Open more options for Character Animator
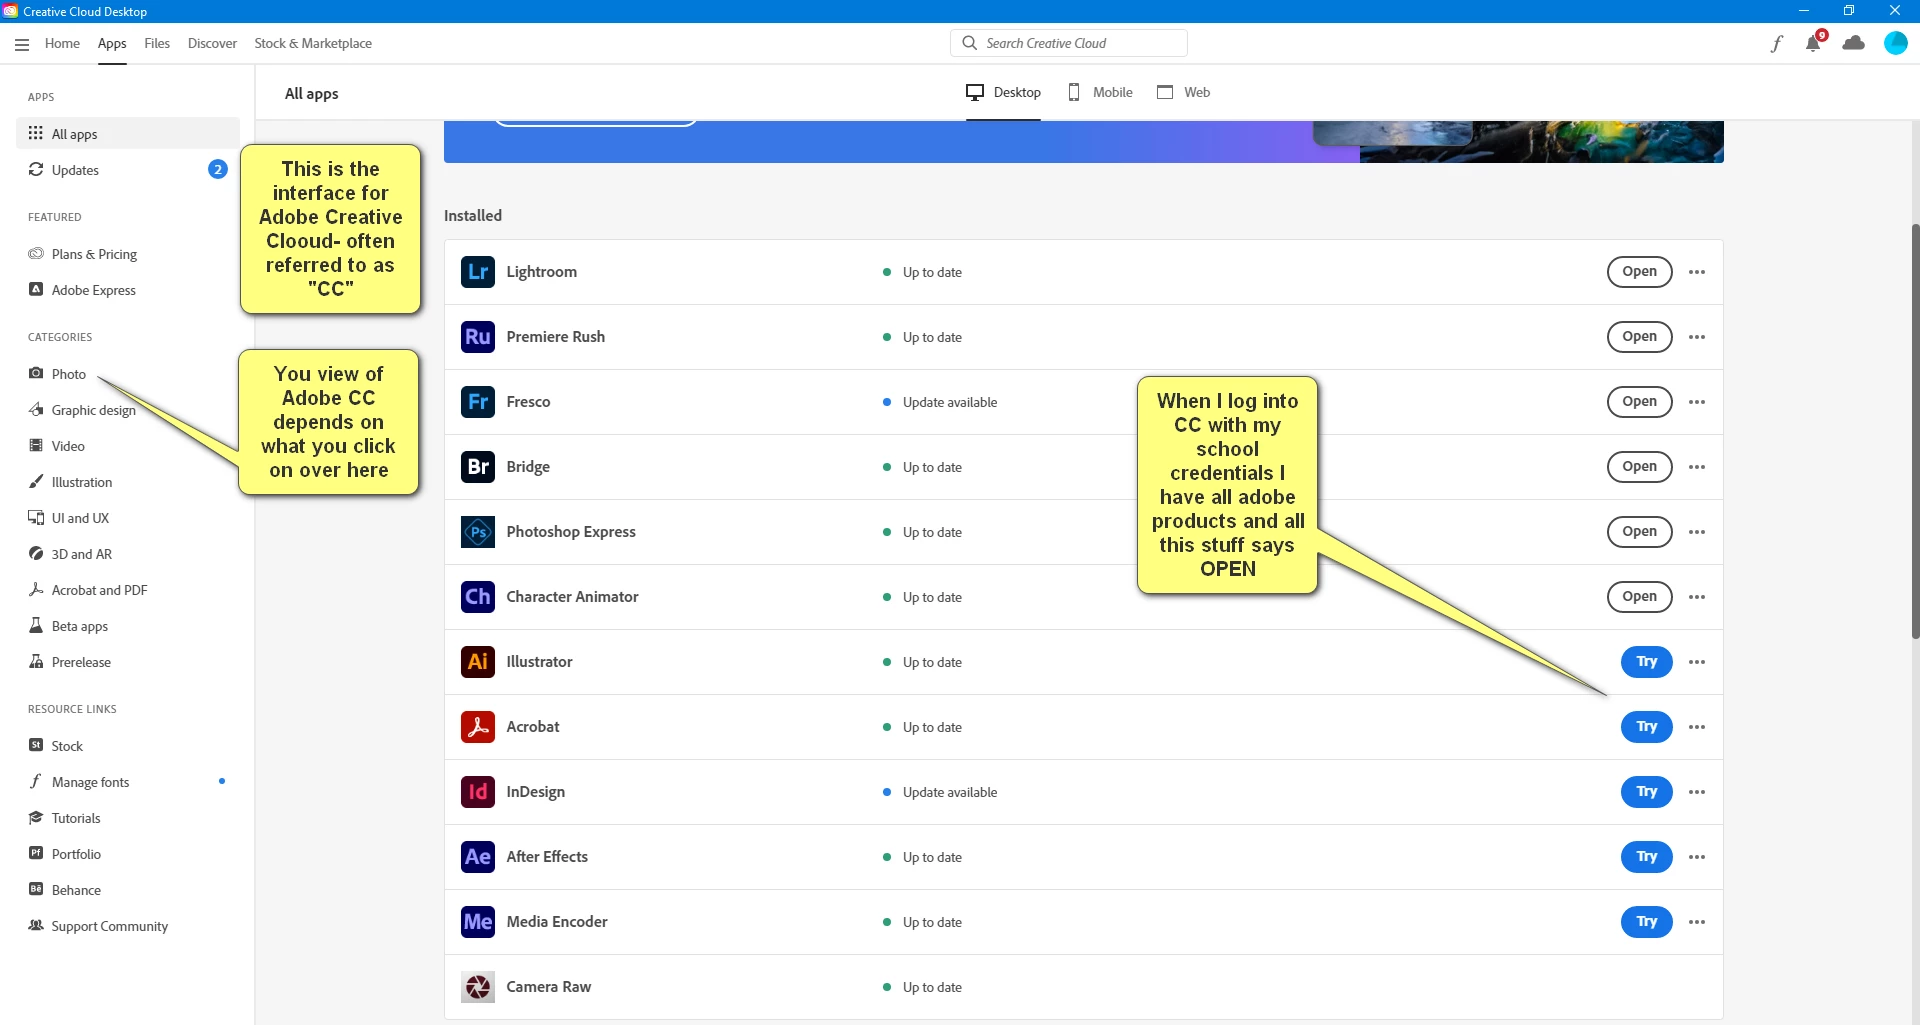 tap(1697, 597)
